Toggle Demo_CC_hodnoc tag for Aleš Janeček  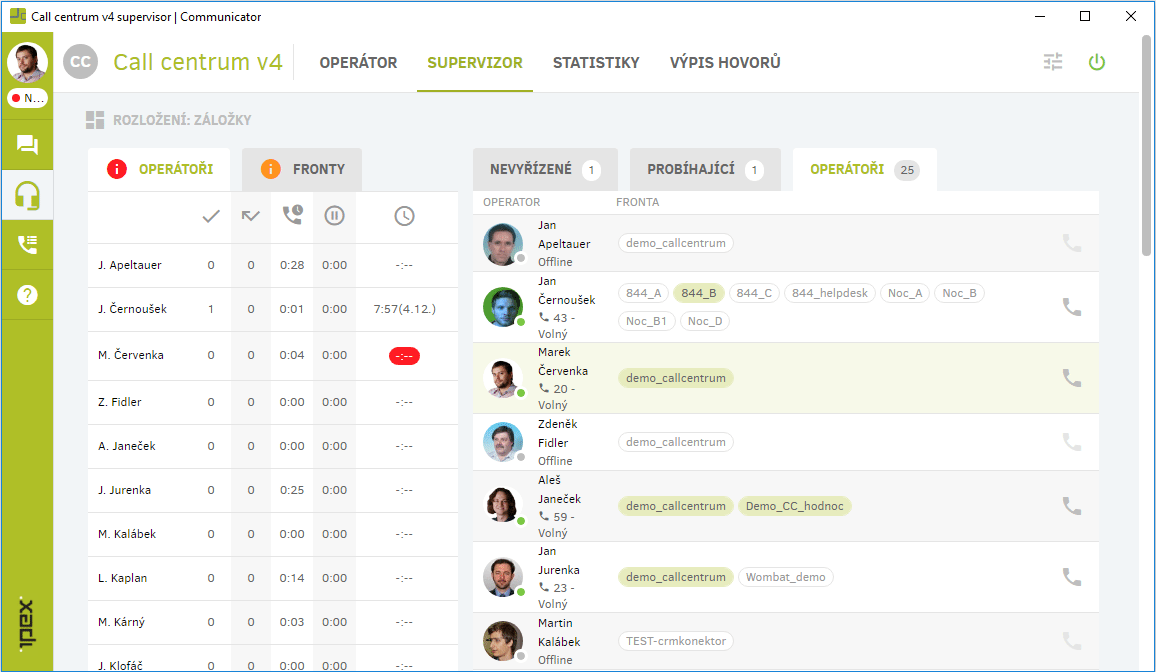point(795,506)
